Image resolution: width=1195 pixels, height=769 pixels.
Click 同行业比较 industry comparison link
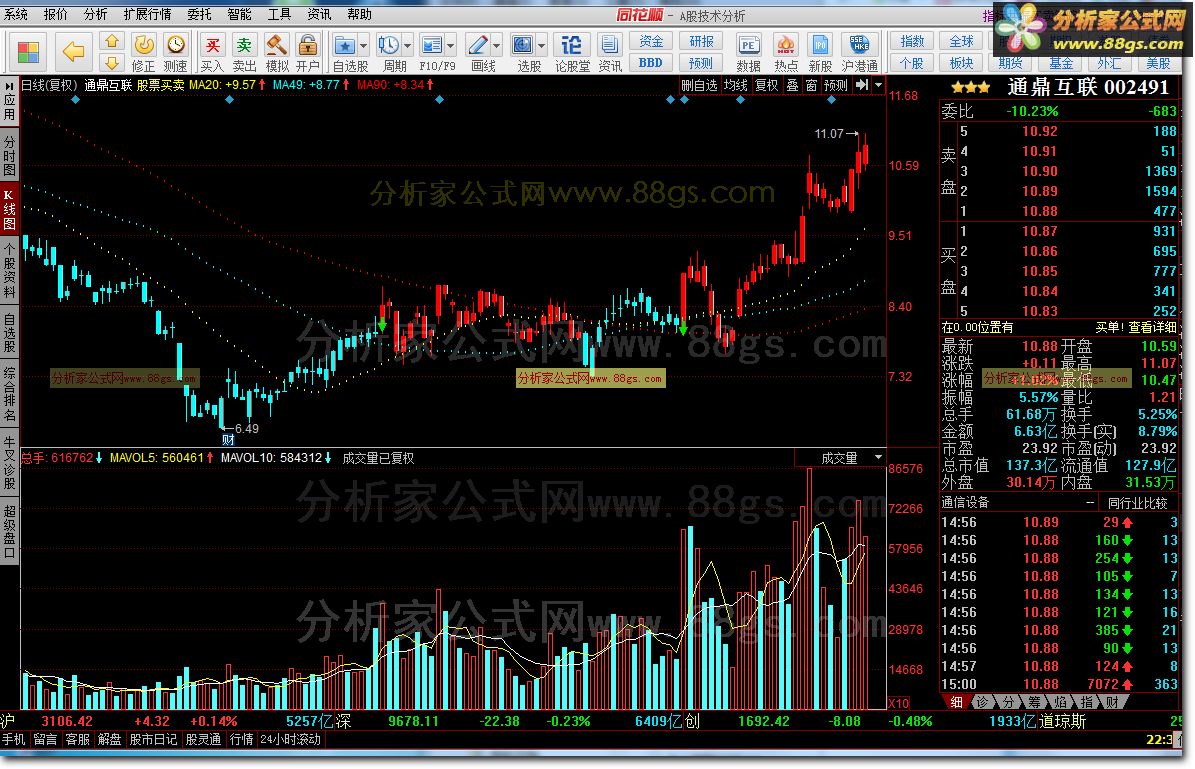pos(1137,503)
